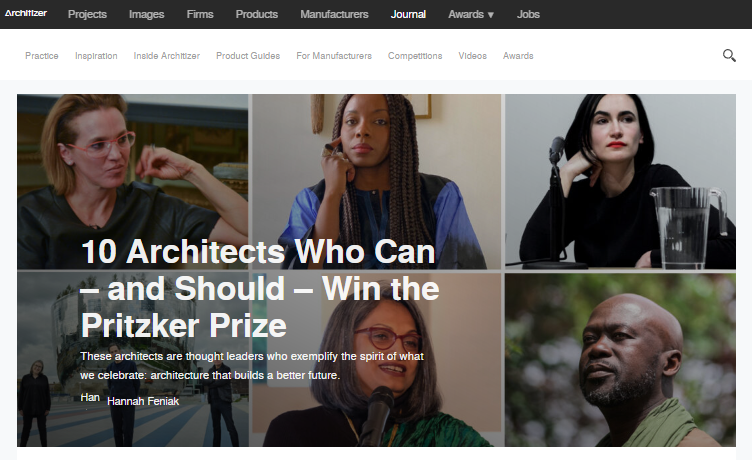Click author name Hannah Feniak
Viewport: 752px width, 460px height.
pos(143,401)
